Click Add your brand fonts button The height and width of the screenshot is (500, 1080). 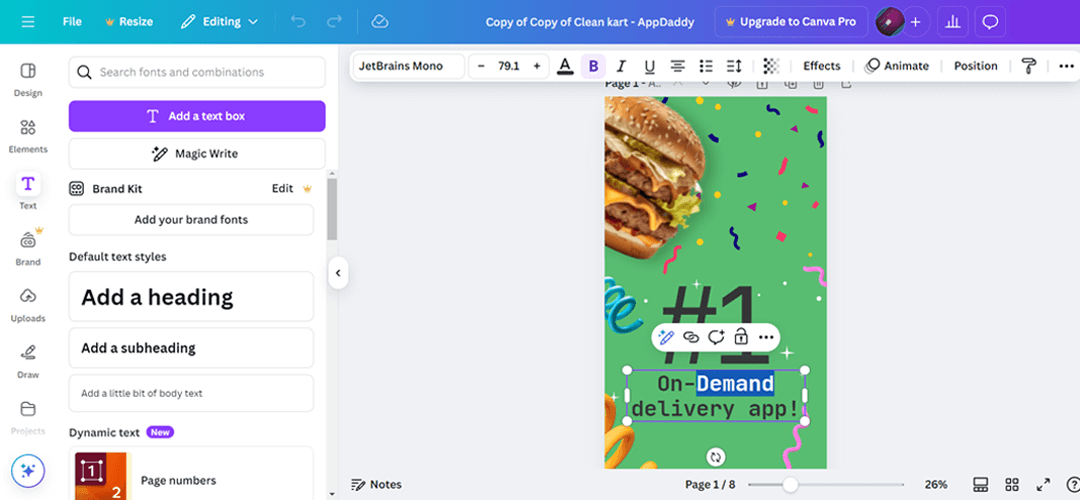tap(191, 220)
